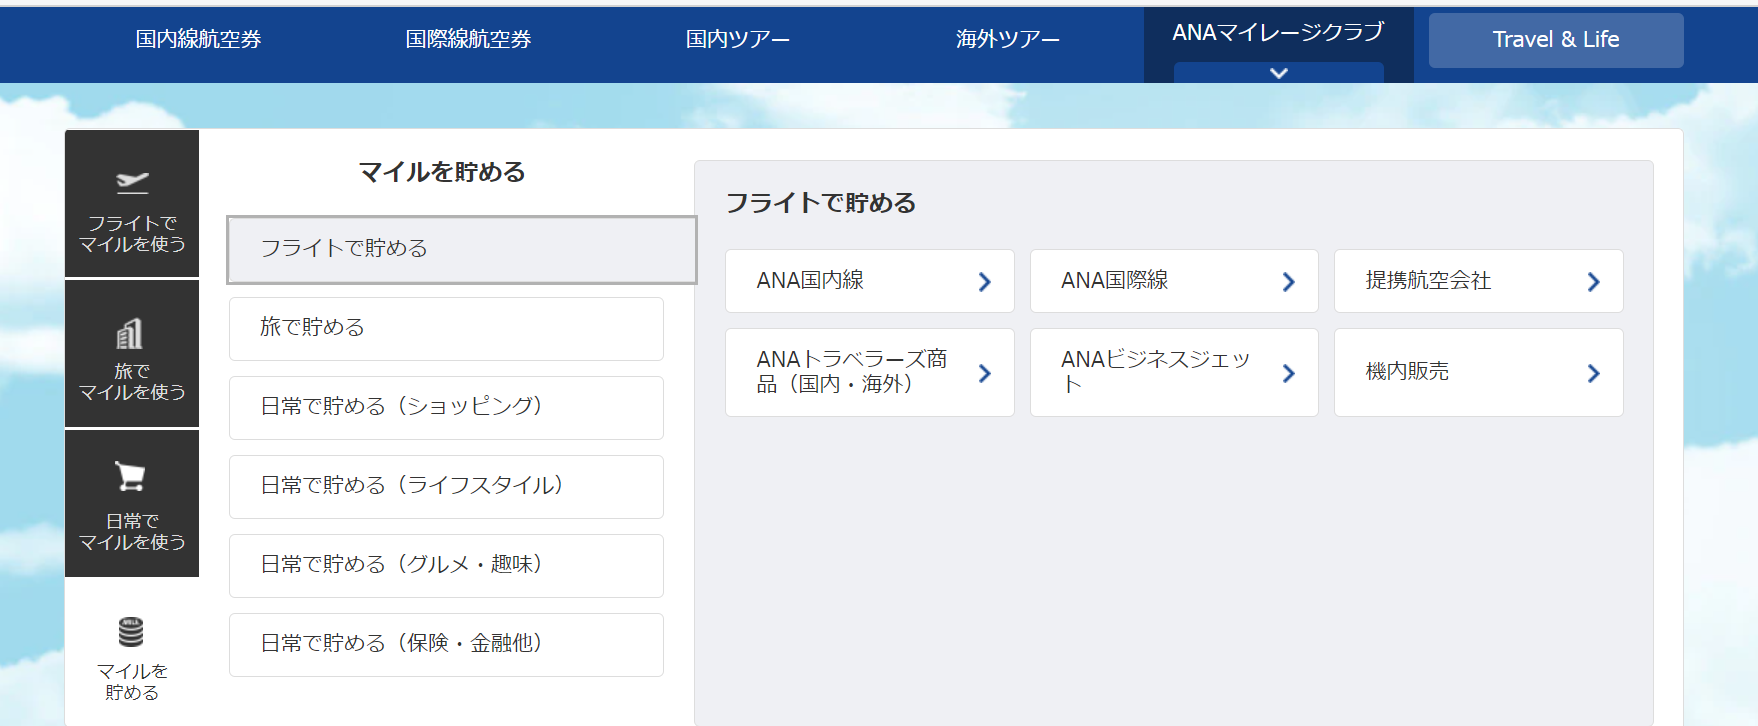Click the airplane icon for flight mile use

[132, 182]
